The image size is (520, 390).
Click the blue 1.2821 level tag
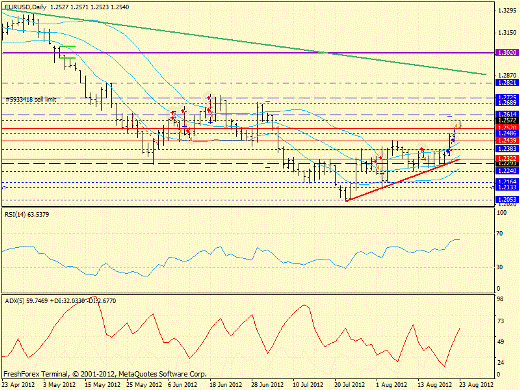tap(506, 83)
